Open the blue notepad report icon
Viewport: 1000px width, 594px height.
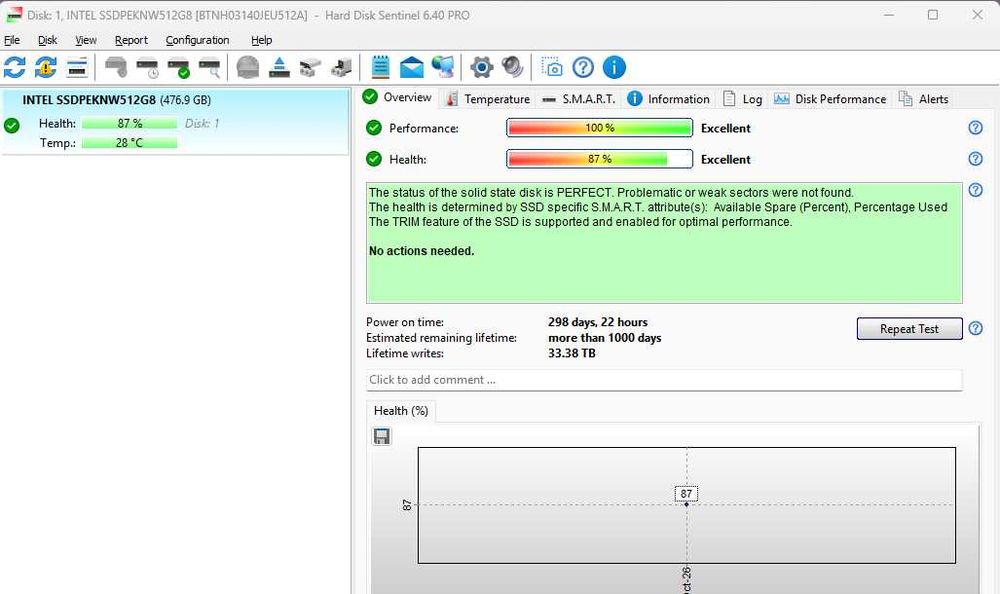381,67
